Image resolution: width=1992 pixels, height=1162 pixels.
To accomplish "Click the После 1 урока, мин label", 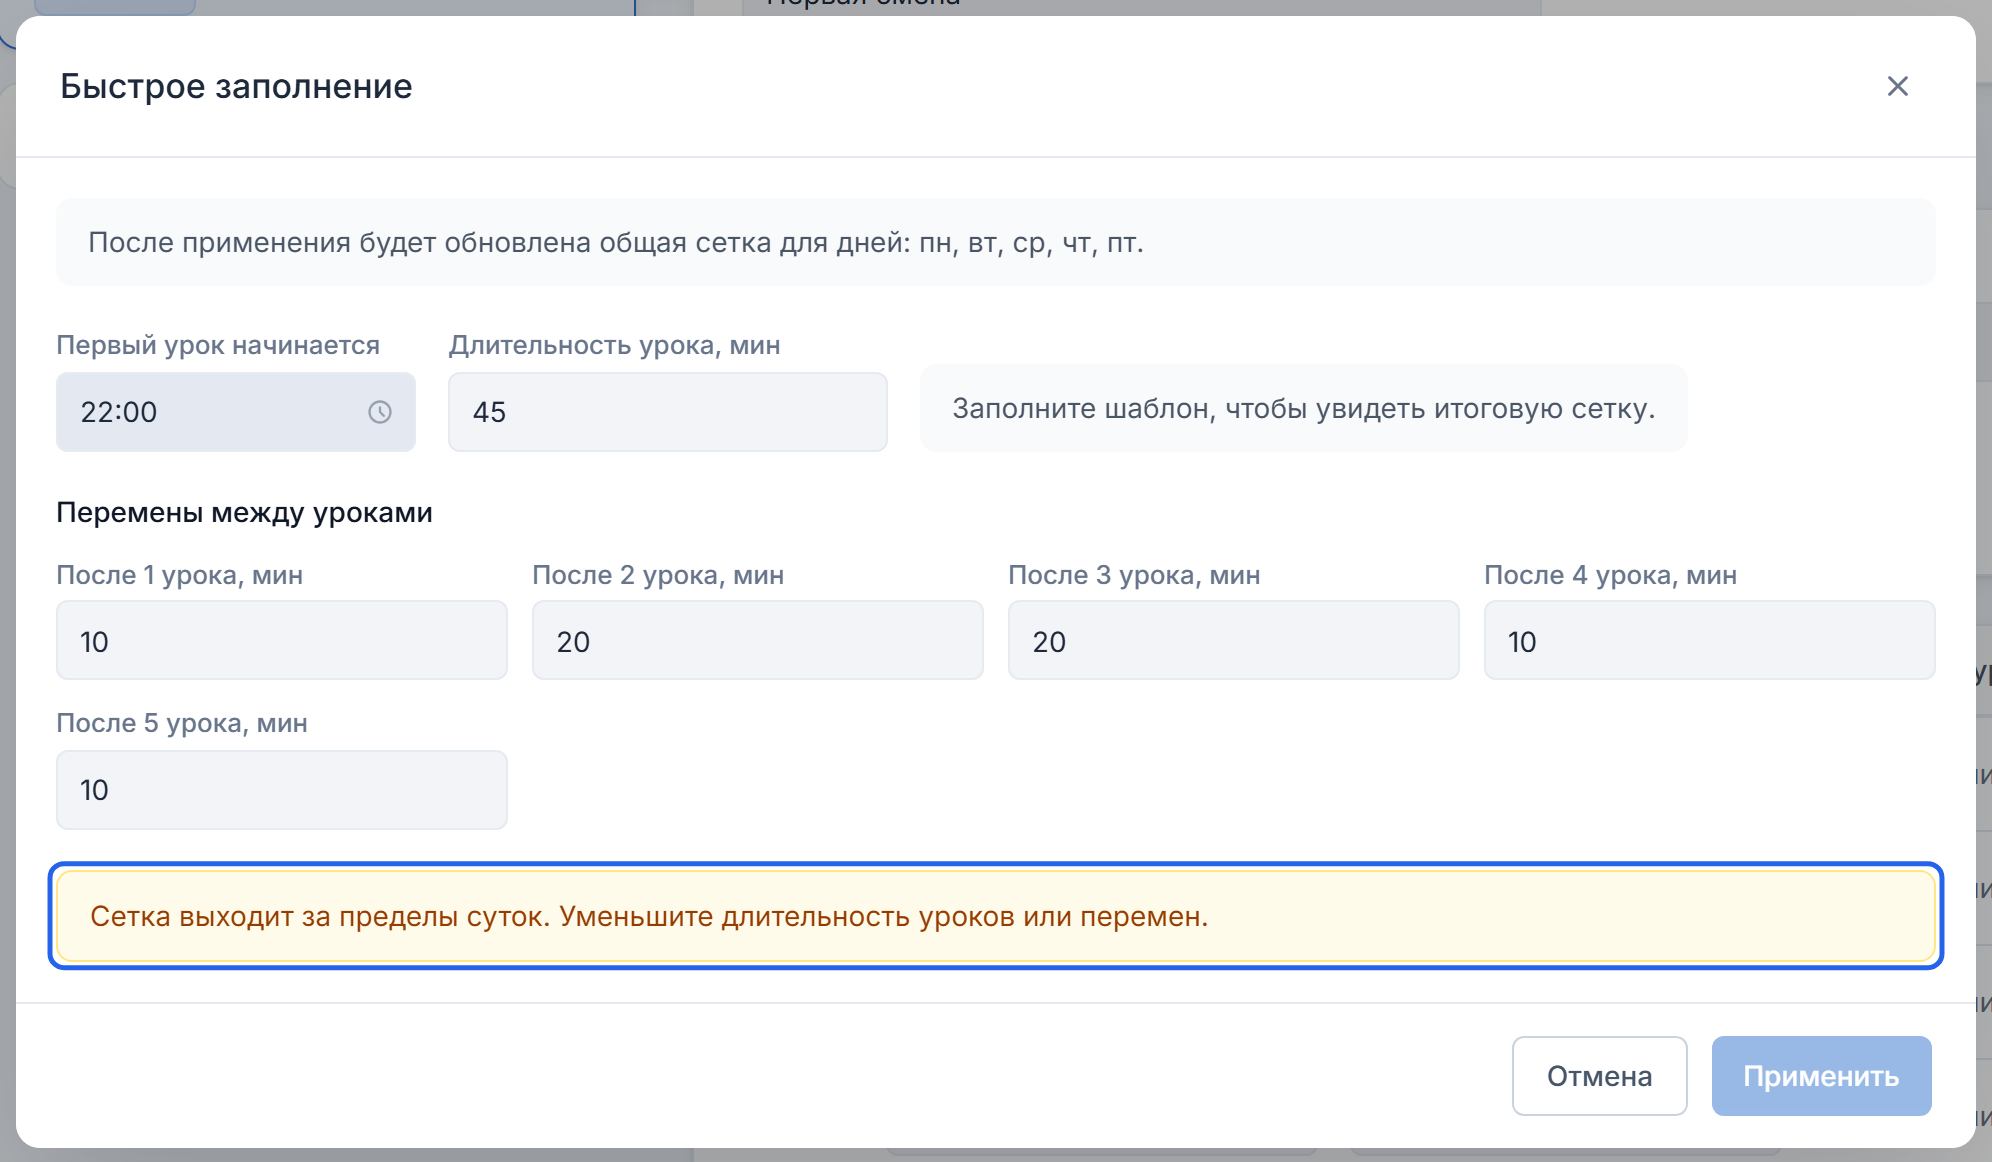I will click(180, 575).
